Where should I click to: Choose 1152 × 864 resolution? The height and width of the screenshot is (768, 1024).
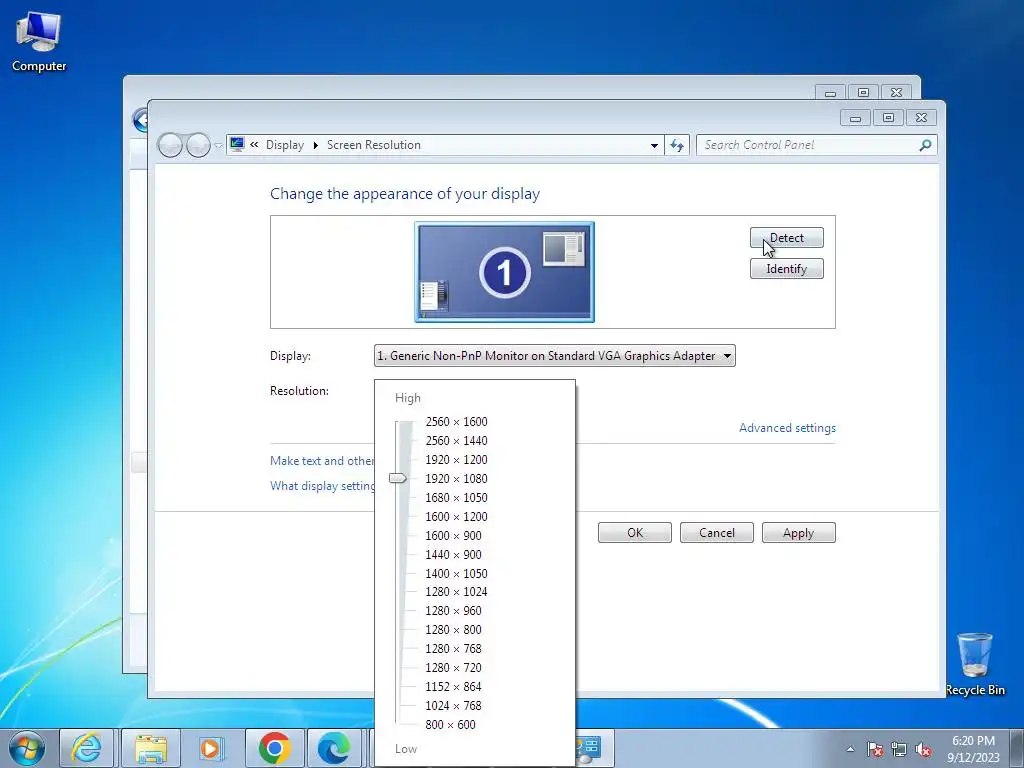[x=454, y=686]
